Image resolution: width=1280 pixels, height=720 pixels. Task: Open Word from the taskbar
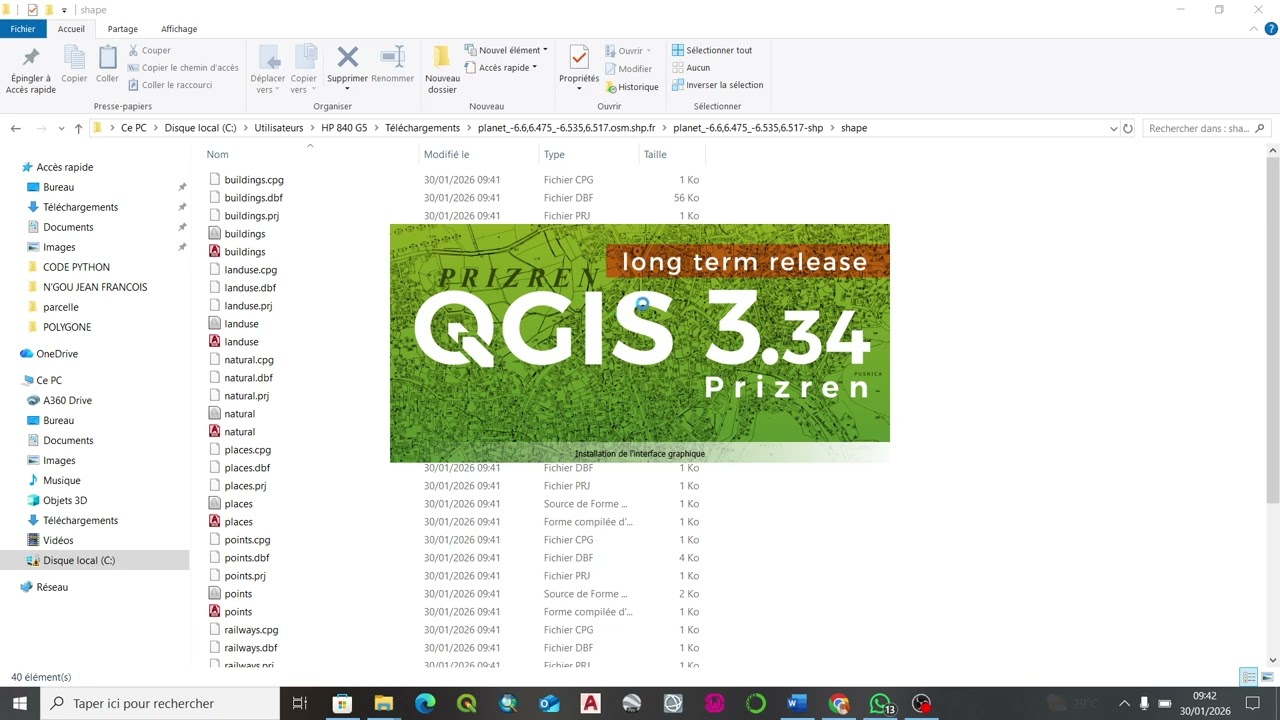click(797, 703)
